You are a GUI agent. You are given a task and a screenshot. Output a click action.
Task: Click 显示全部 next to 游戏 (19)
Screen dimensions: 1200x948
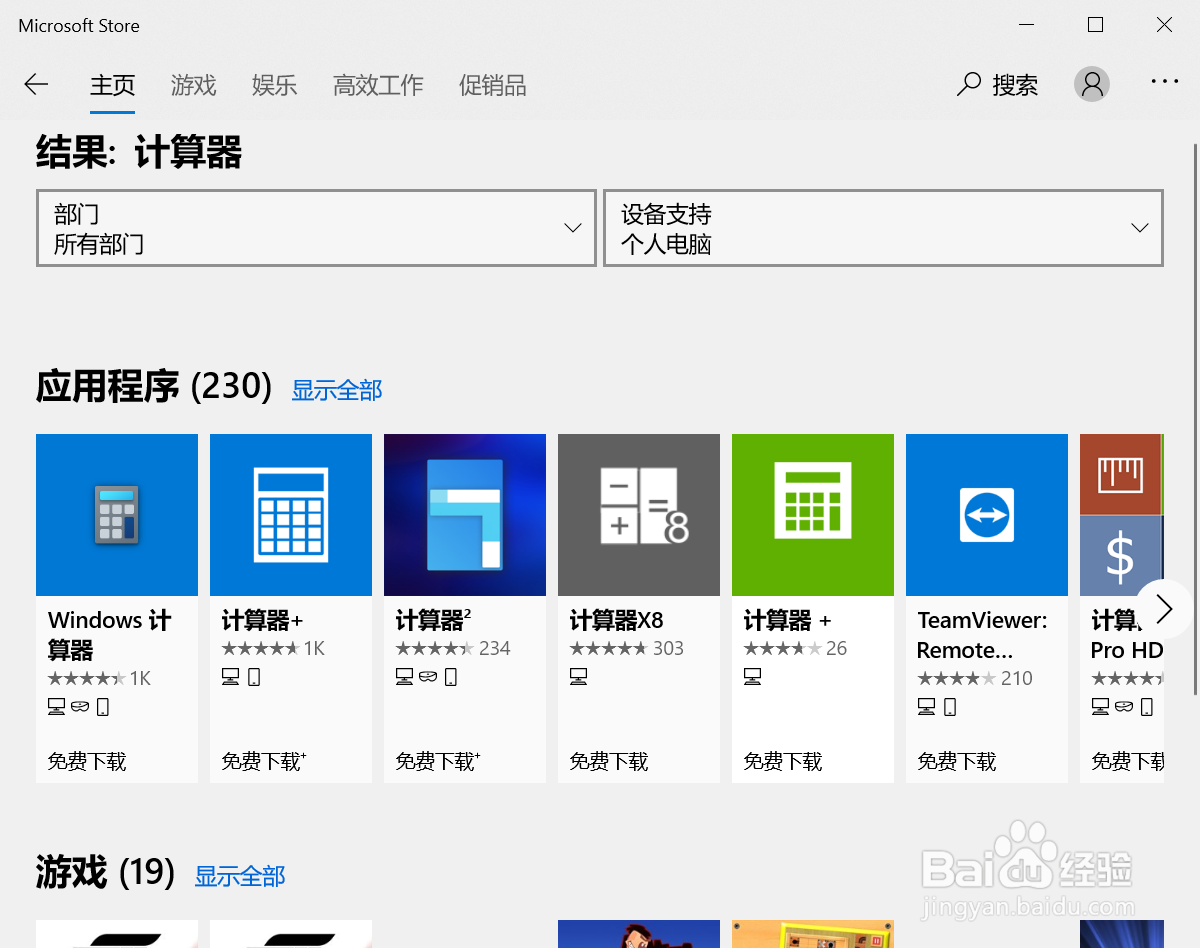pos(240,876)
